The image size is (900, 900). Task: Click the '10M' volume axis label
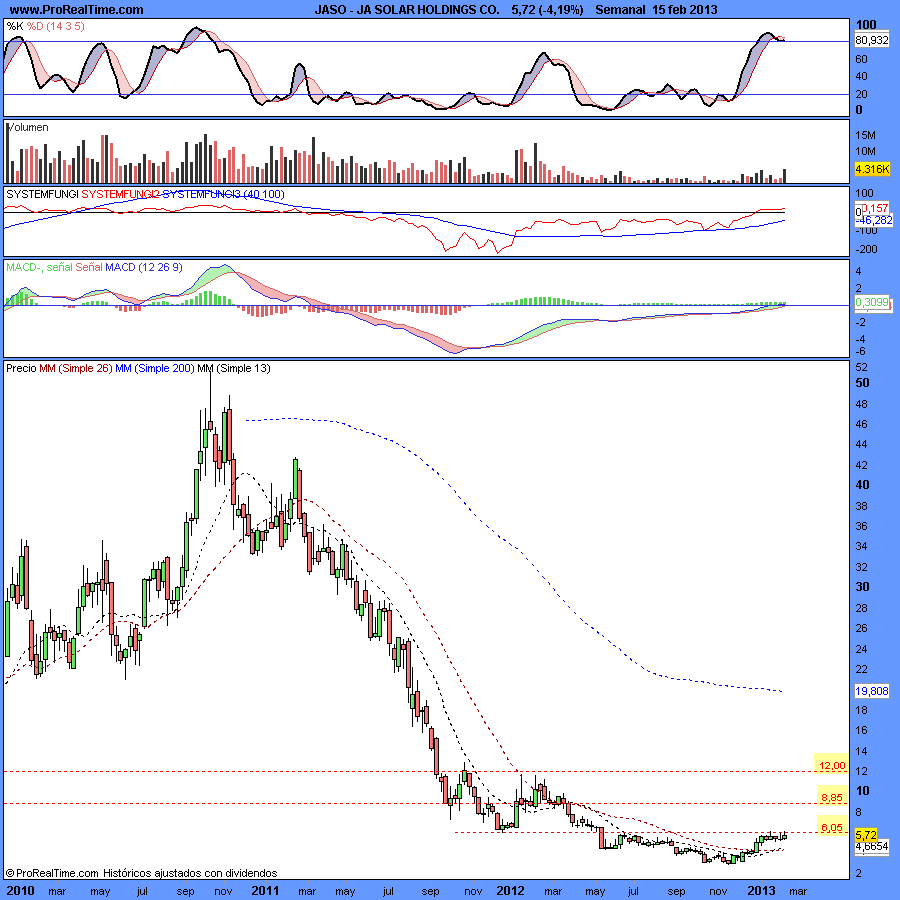point(866,151)
